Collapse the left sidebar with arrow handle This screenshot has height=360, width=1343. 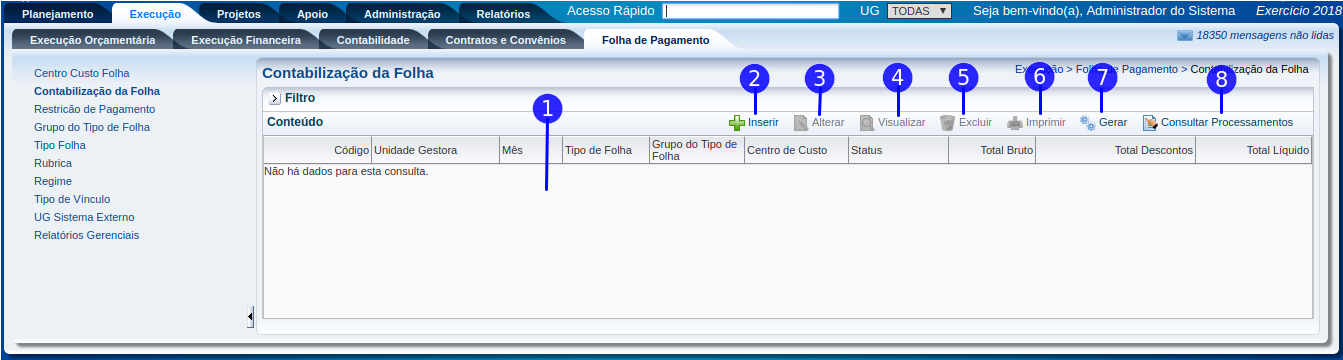coord(250,316)
